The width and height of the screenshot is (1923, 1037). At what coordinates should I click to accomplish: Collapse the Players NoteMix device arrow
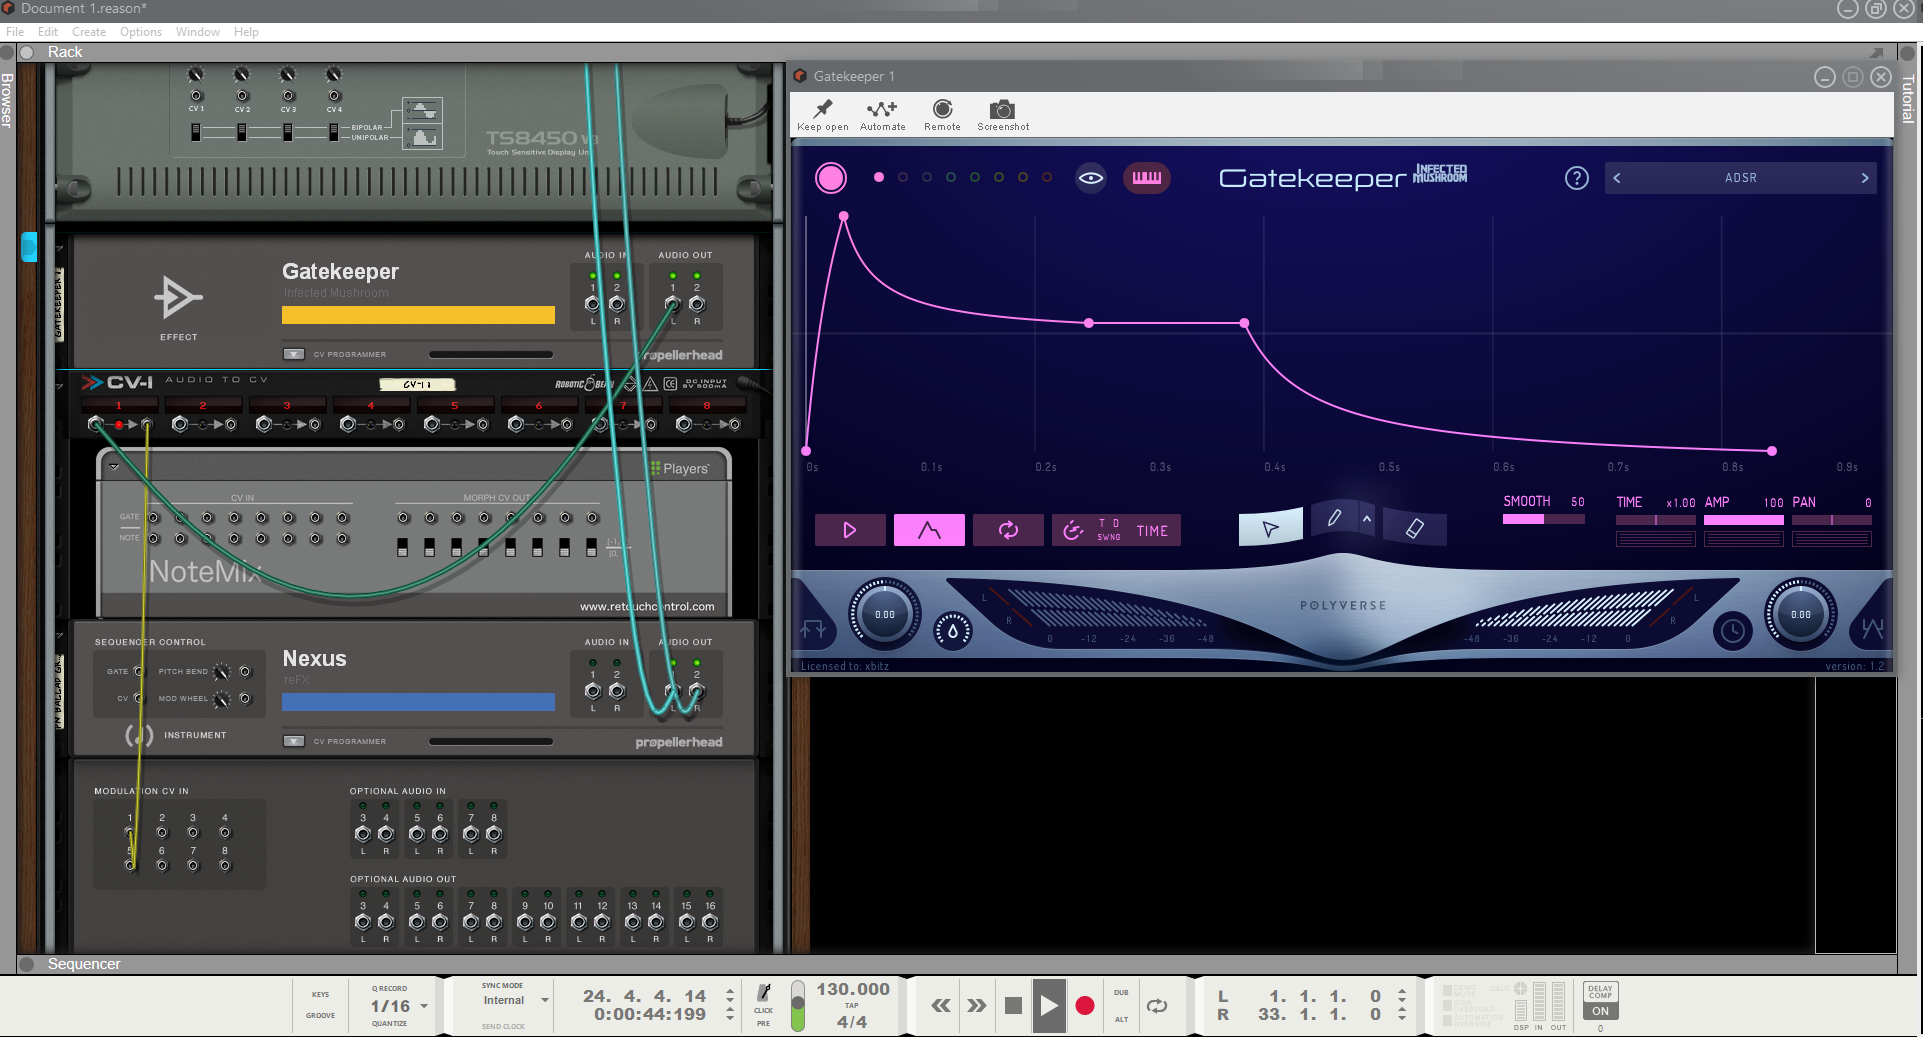pyautogui.click(x=114, y=467)
